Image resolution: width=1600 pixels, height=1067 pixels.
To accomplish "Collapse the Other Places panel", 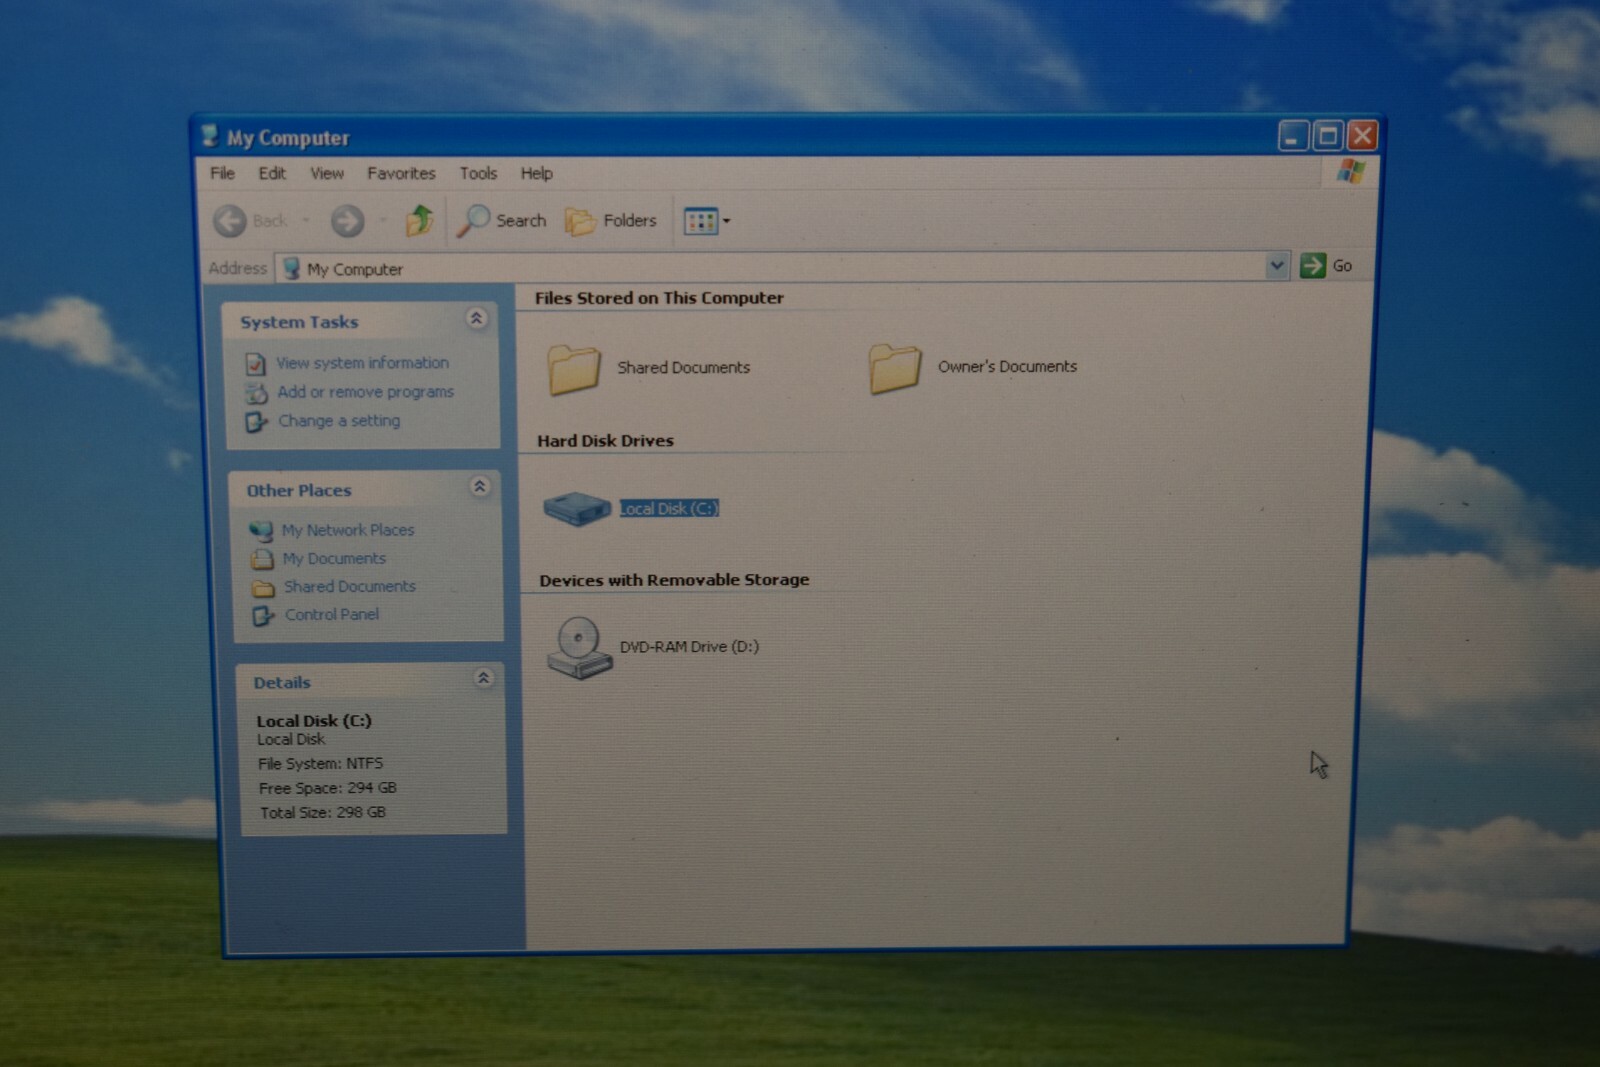I will pos(479,487).
